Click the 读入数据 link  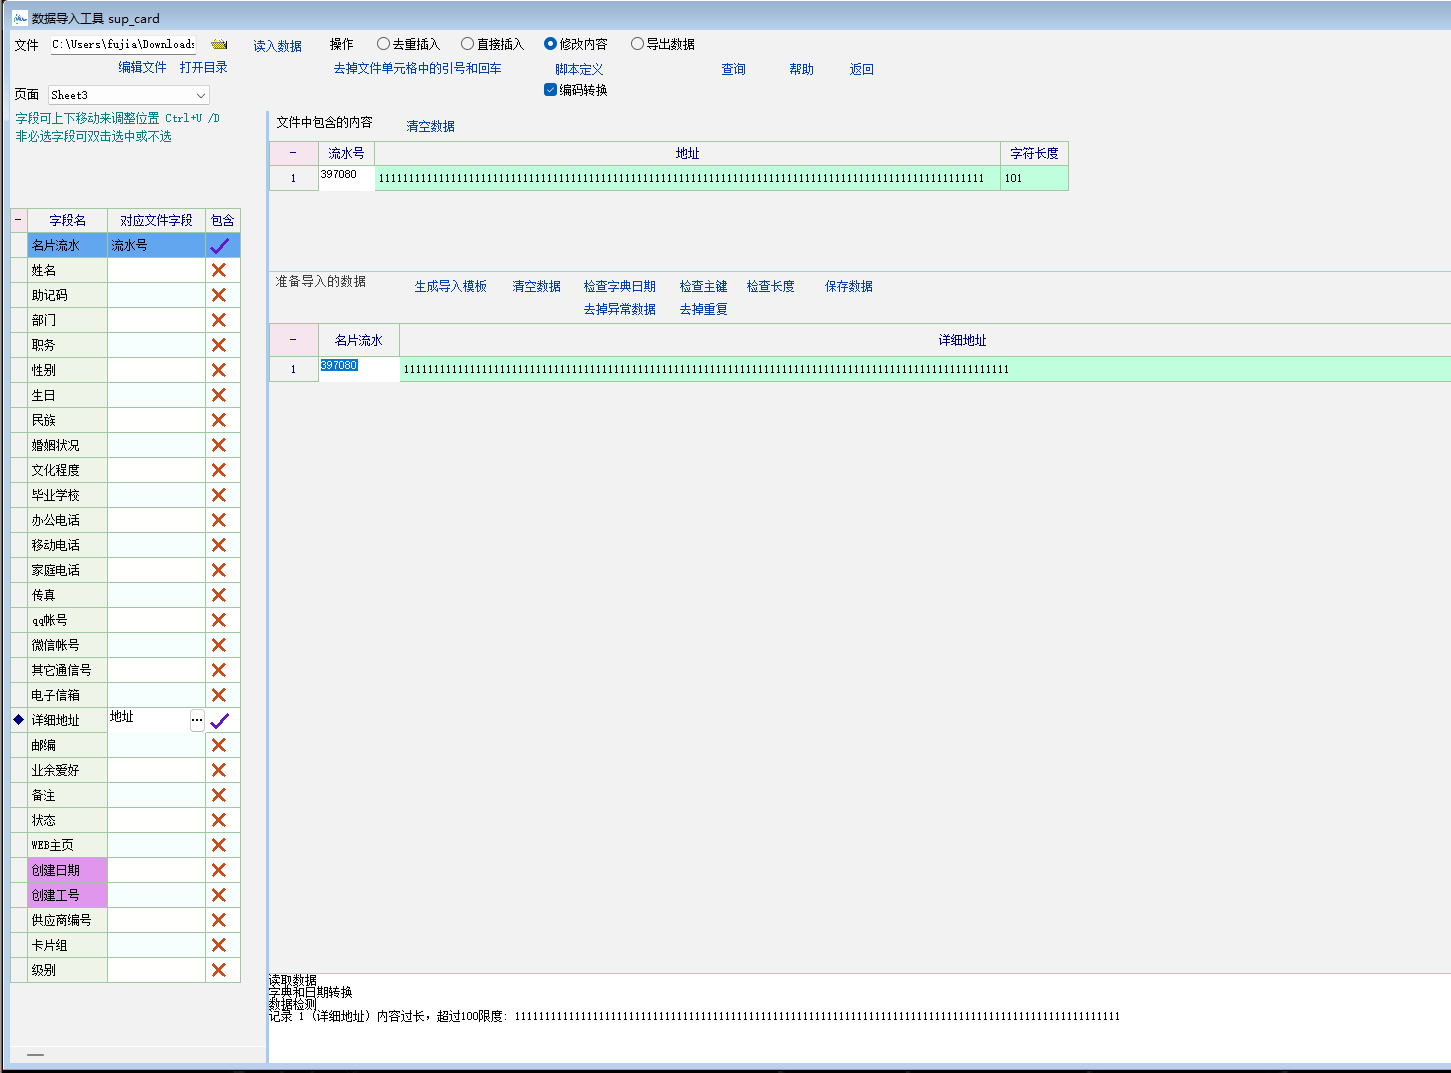(277, 46)
